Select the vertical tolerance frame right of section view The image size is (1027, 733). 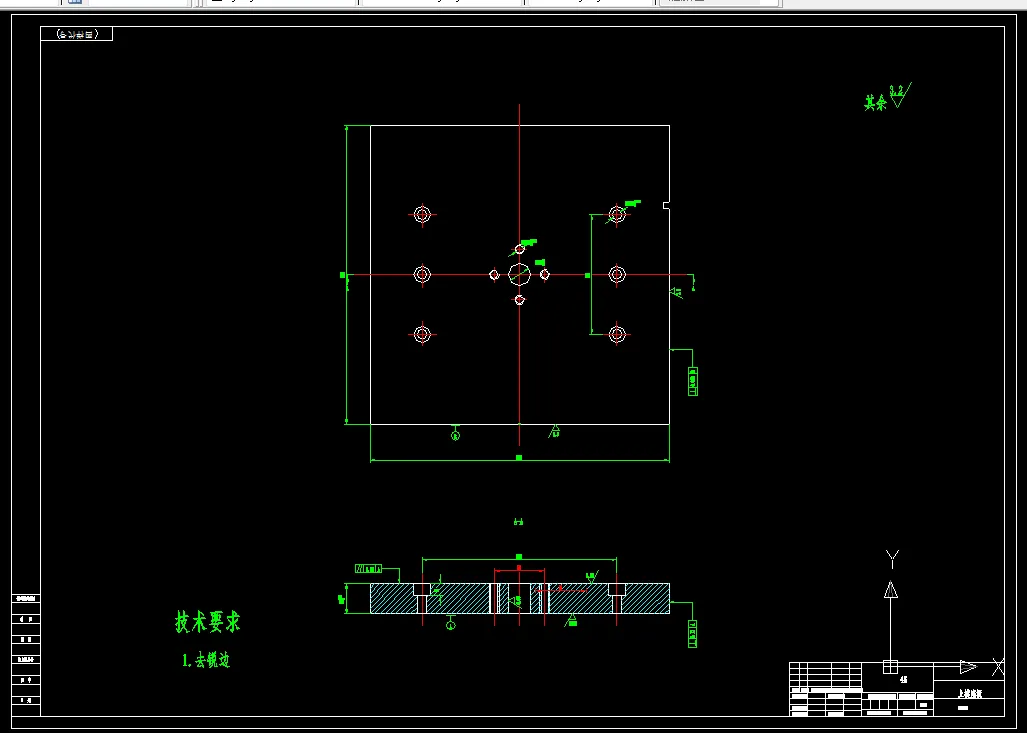[x=693, y=633]
